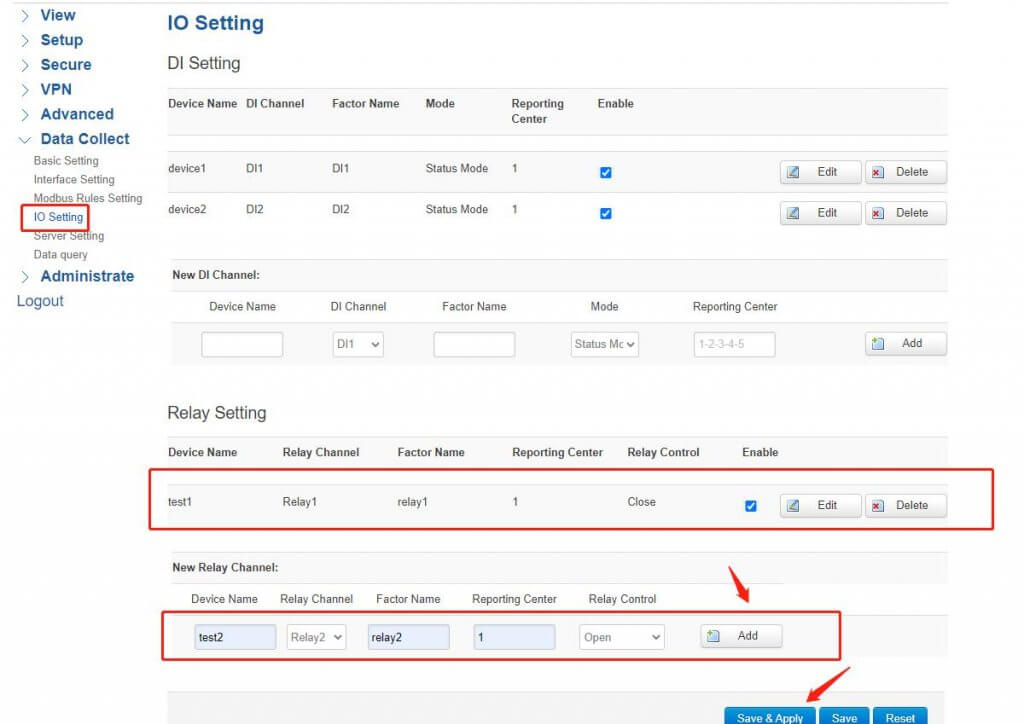Screen dimensions: 1024x724
Task: Open the Relay Channel dropdown showing Relay2
Action: coord(316,635)
